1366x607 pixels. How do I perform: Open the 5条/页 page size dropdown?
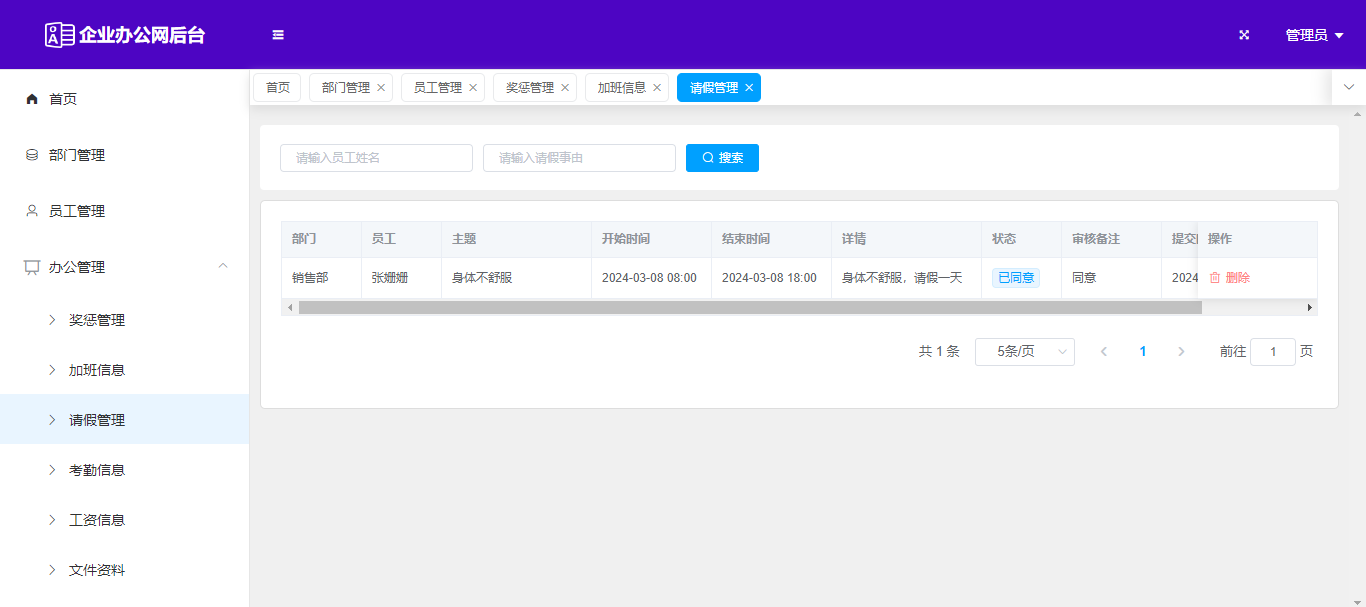pos(1024,352)
